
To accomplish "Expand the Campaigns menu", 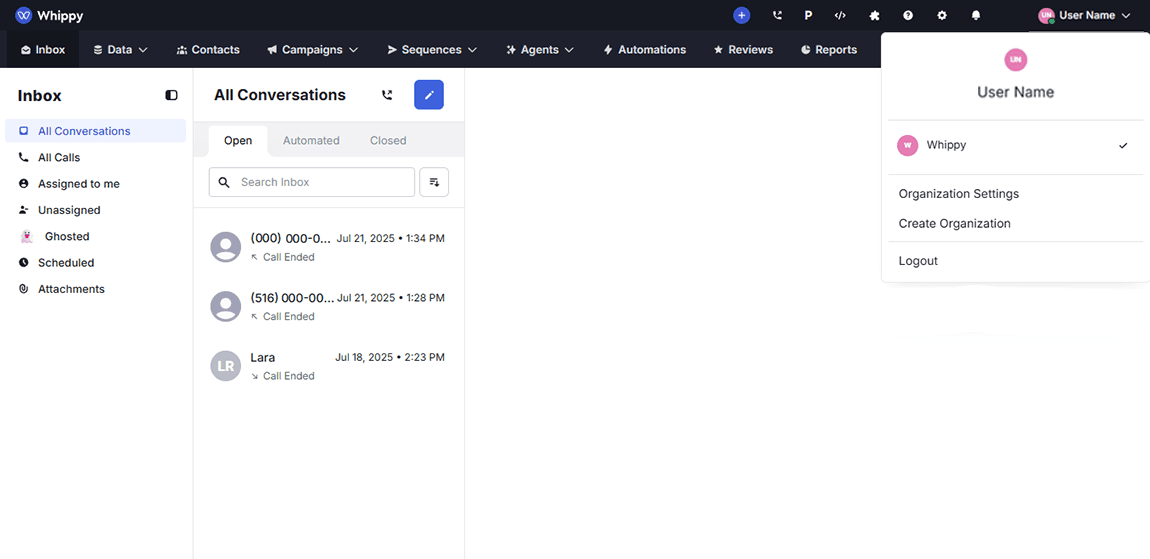I will coord(312,50).
